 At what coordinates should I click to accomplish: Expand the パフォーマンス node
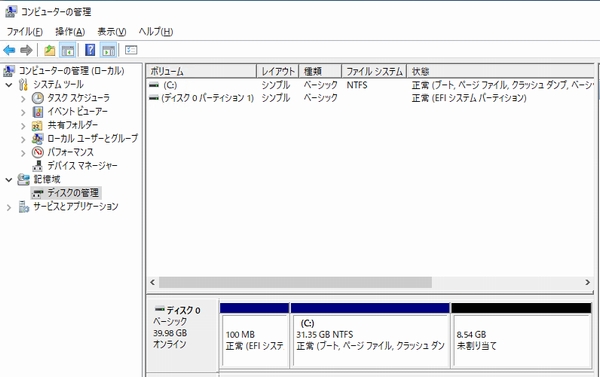point(23,153)
